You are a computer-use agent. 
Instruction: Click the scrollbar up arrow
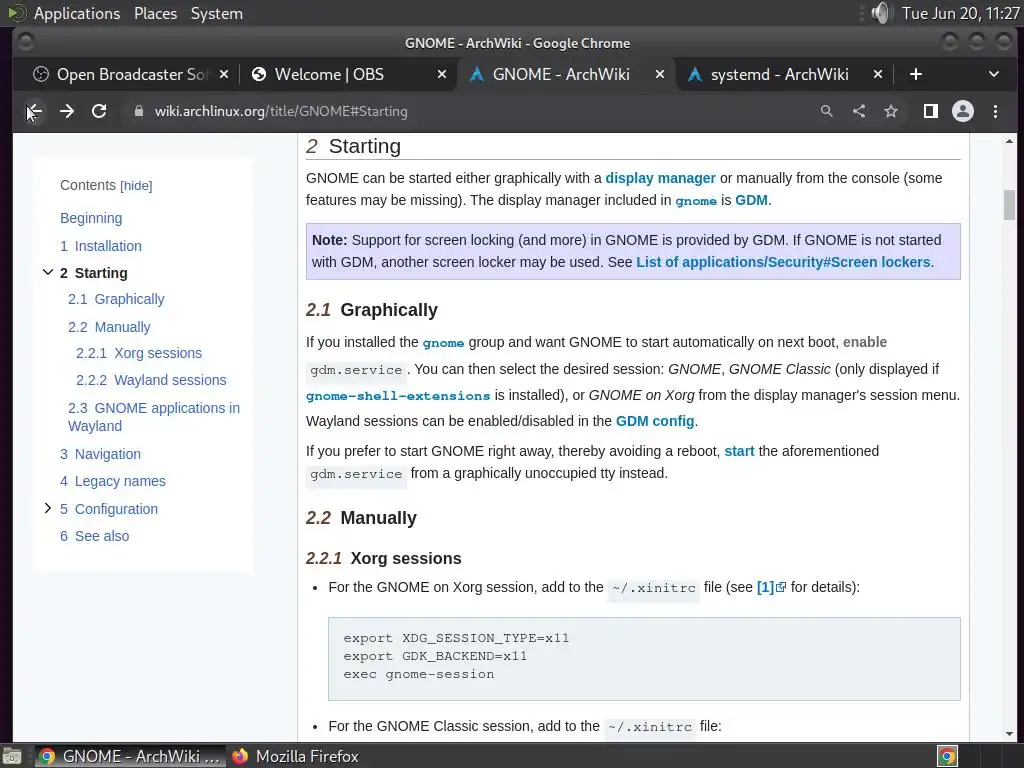[x=1010, y=141]
